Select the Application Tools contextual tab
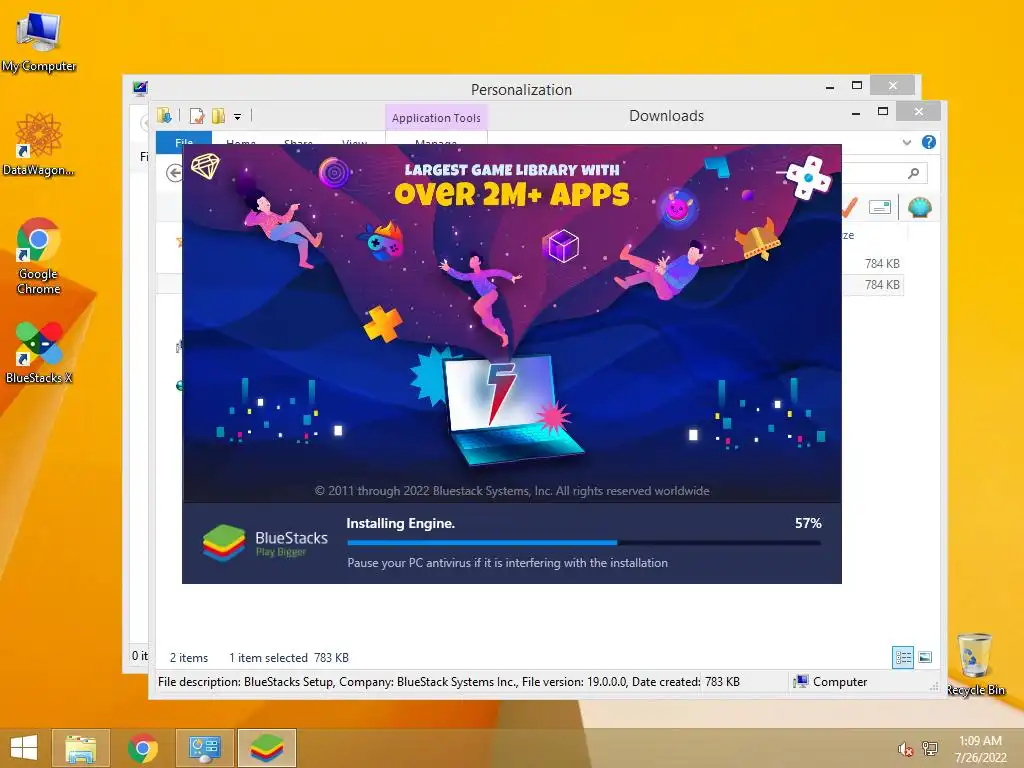Screen dimensions: 1024x768 click(436, 118)
